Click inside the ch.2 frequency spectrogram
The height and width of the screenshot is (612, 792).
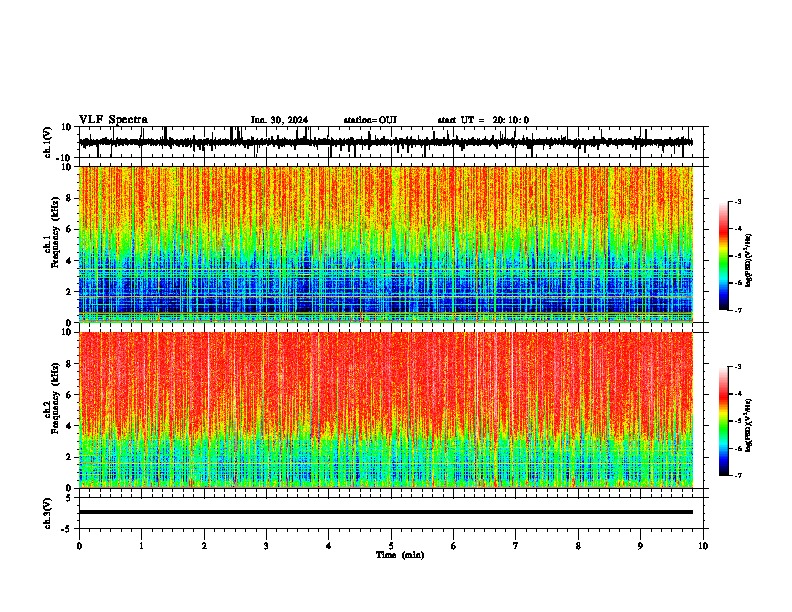coord(386,410)
